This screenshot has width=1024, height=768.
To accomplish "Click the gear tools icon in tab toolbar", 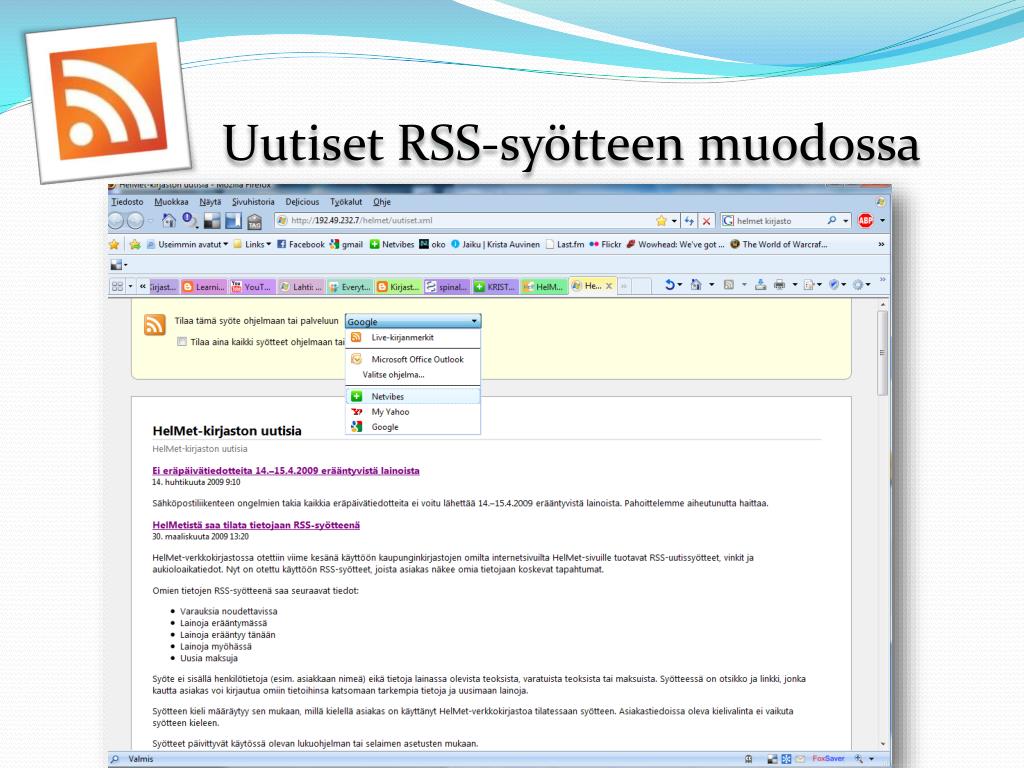I will coord(858,285).
